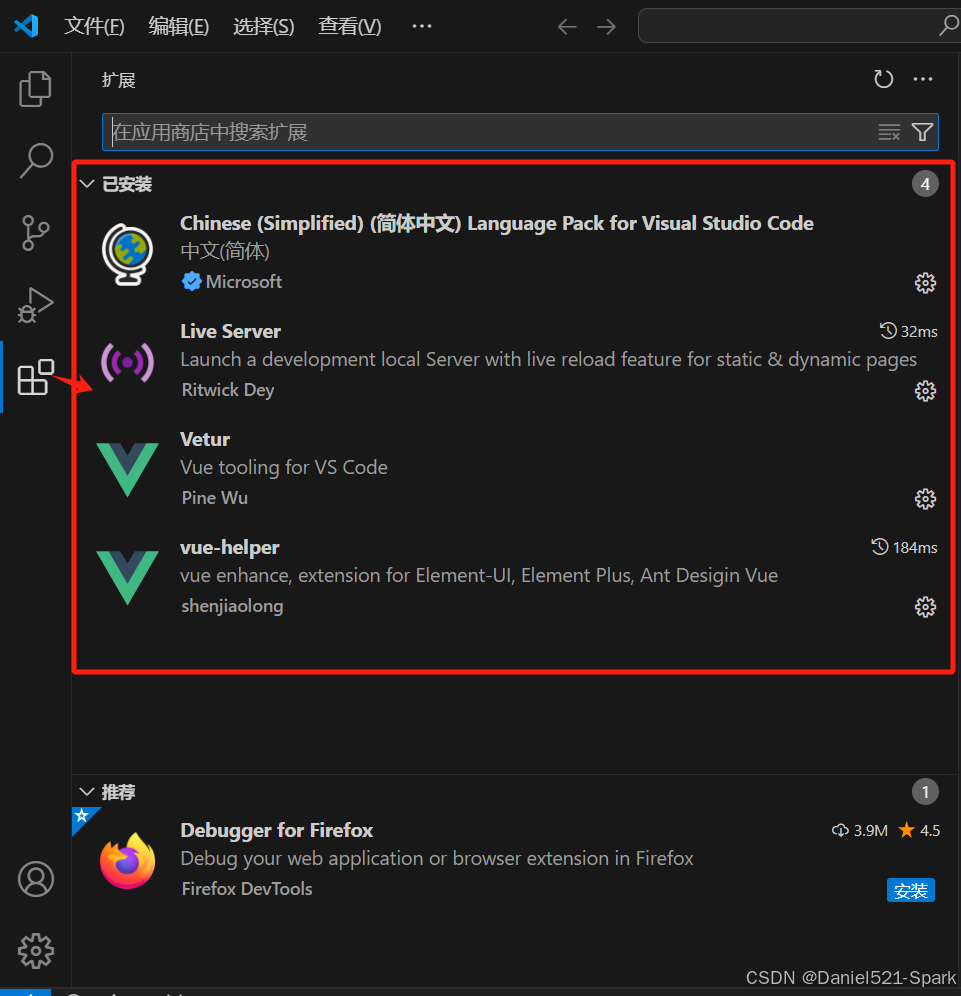Image resolution: width=961 pixels, height=996 pixels.
Task: Click the Ritwick Dey publisher name
Action: [227, 389]
